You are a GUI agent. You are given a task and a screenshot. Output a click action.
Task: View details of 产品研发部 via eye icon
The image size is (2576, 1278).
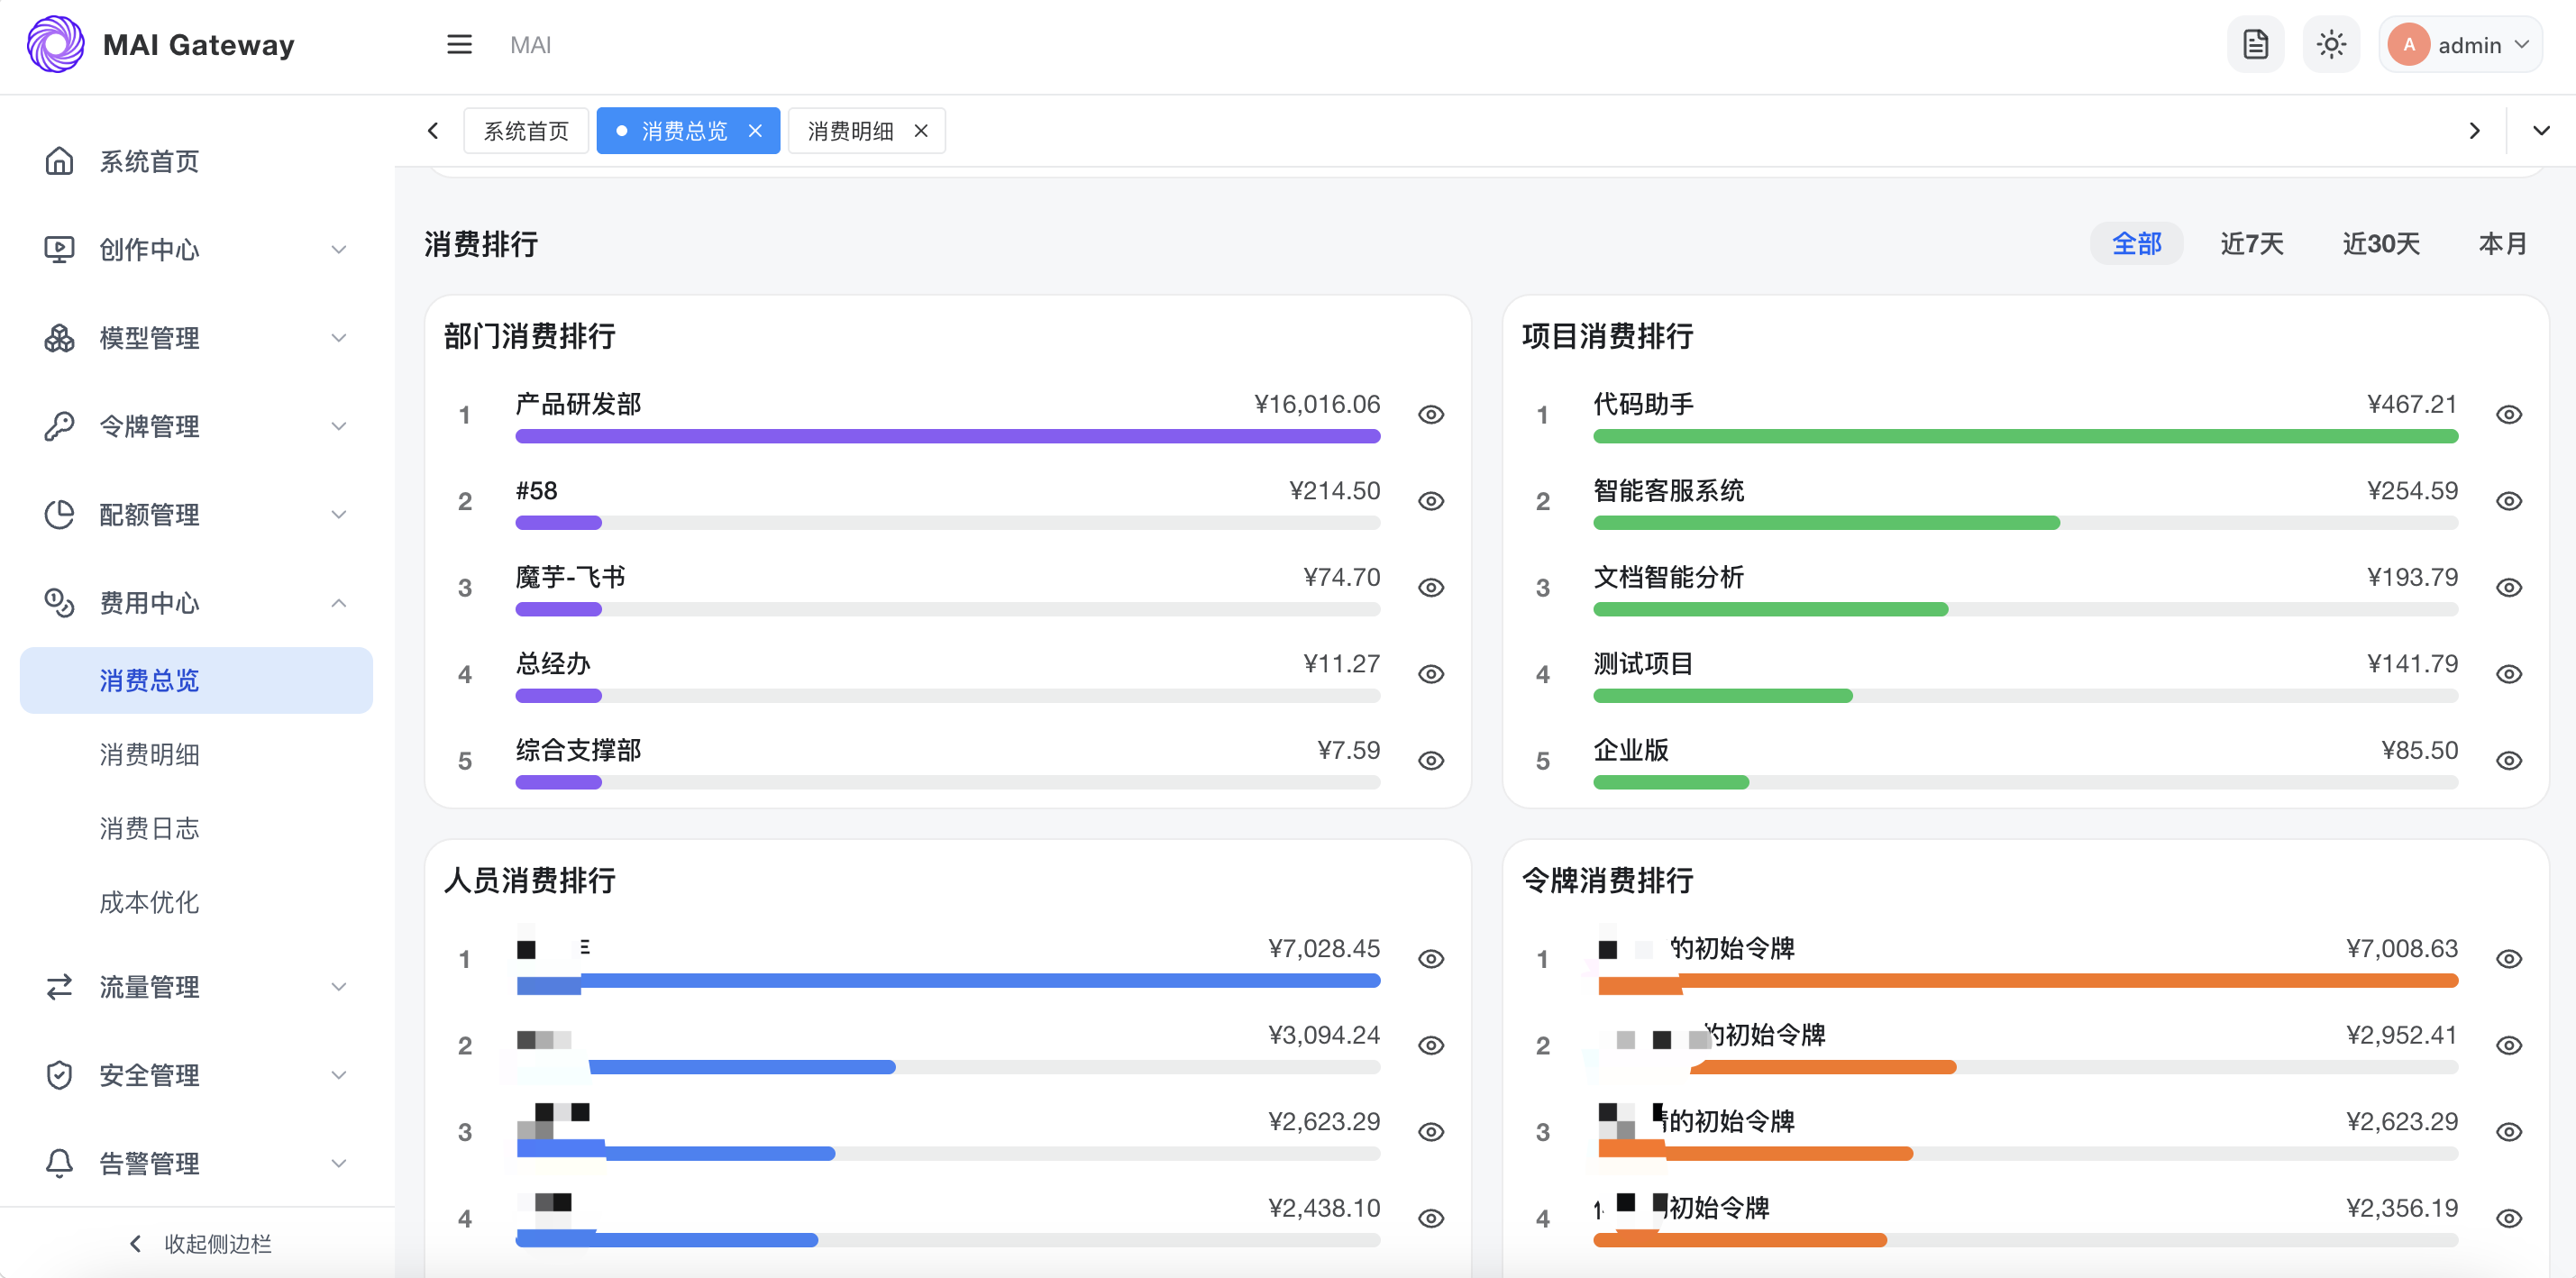coord(1431,415)
